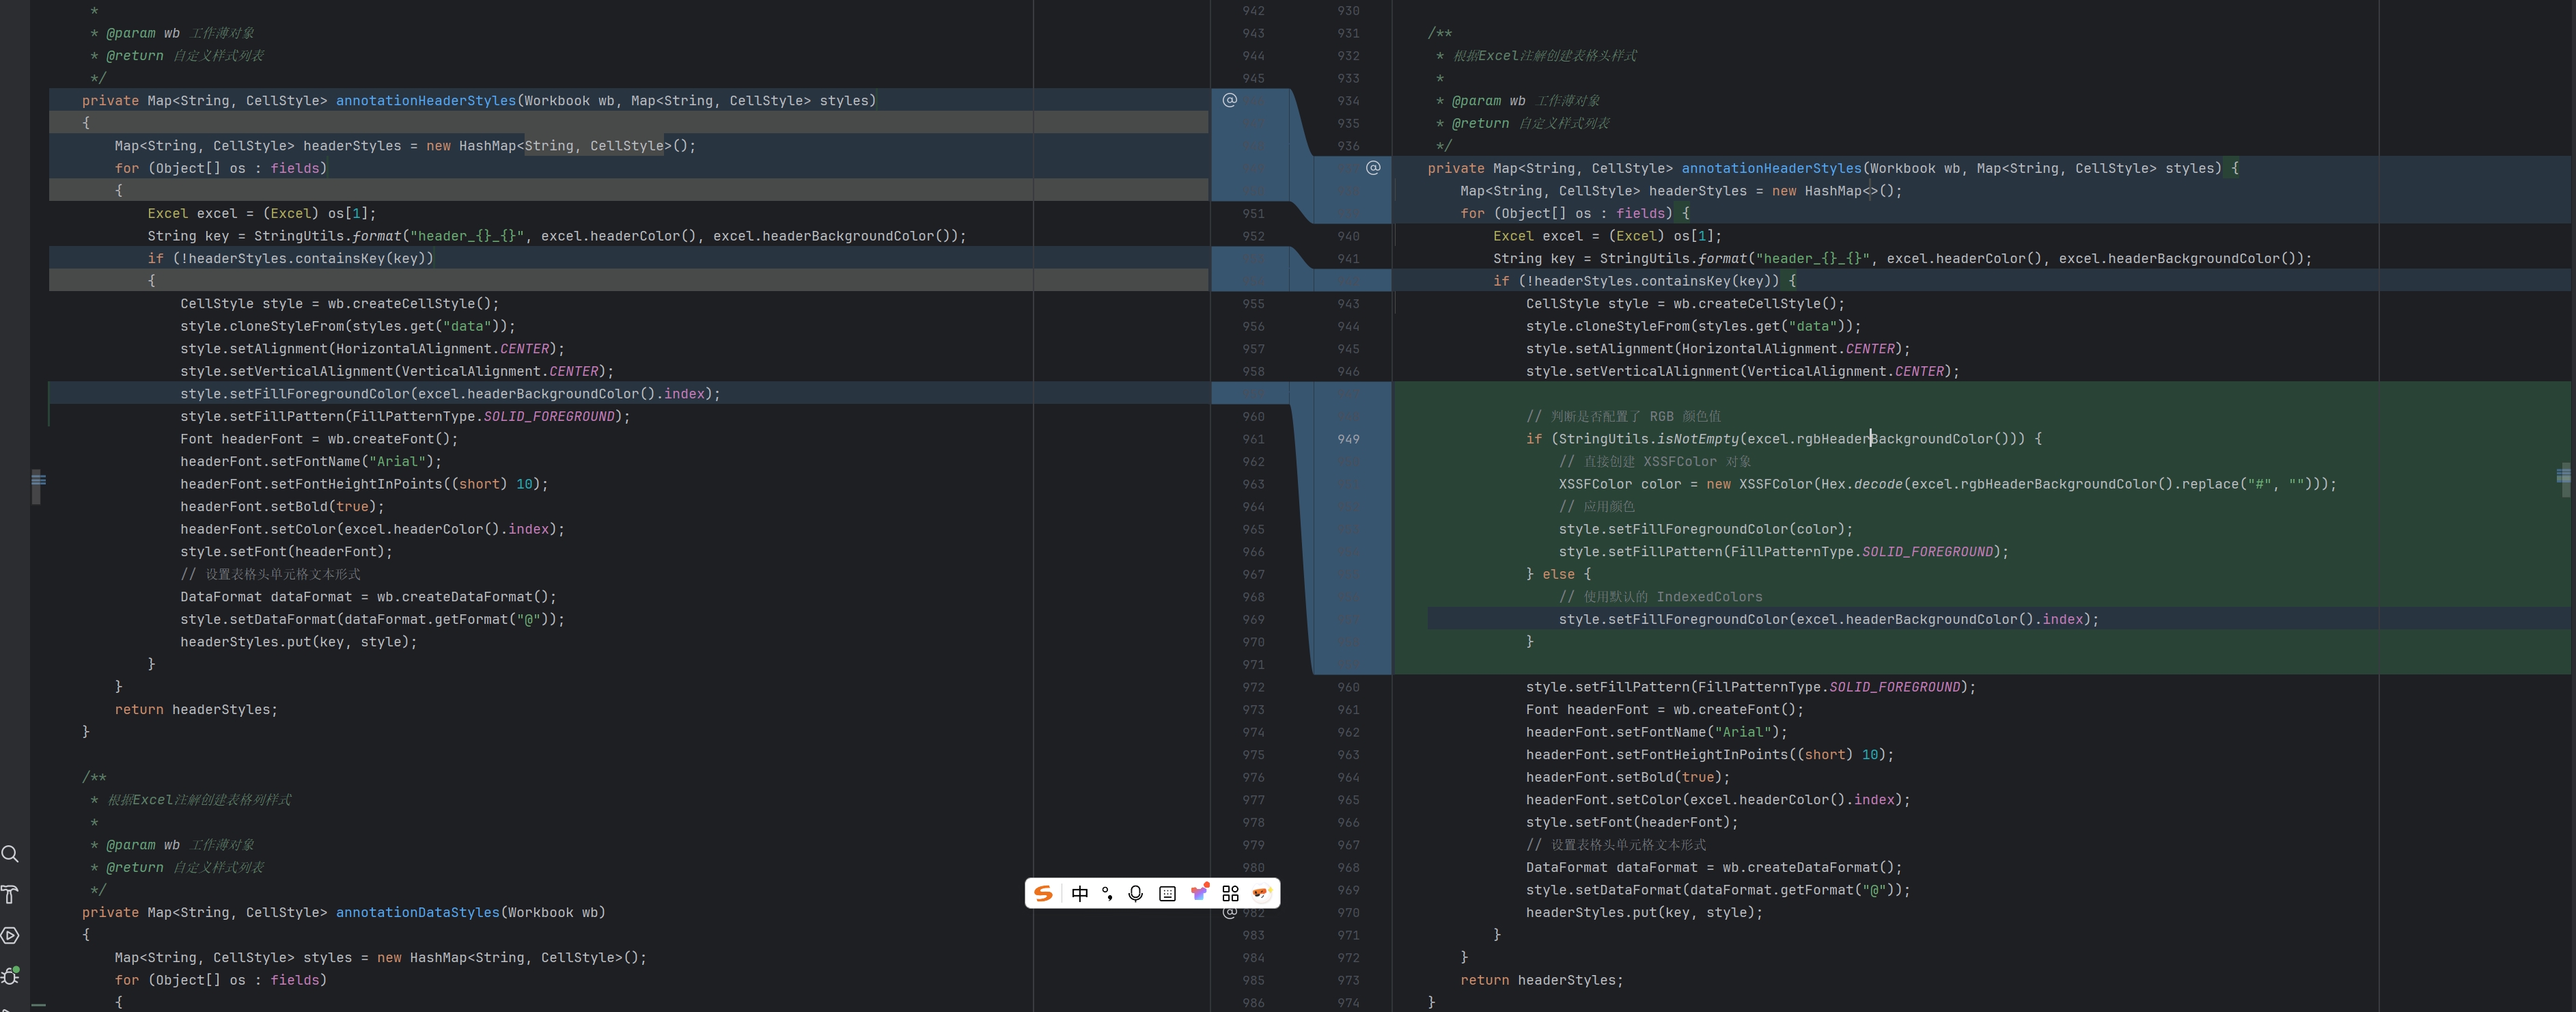
Task: Start voice input with microphone icon
Action: (1135, 894)
